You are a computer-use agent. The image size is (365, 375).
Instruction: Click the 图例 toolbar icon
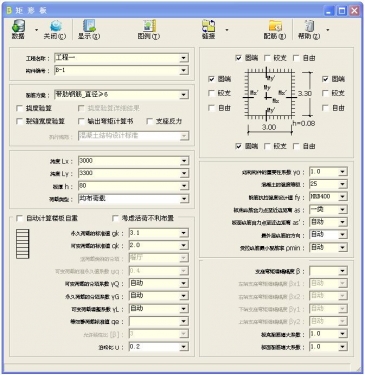(149, 26)
